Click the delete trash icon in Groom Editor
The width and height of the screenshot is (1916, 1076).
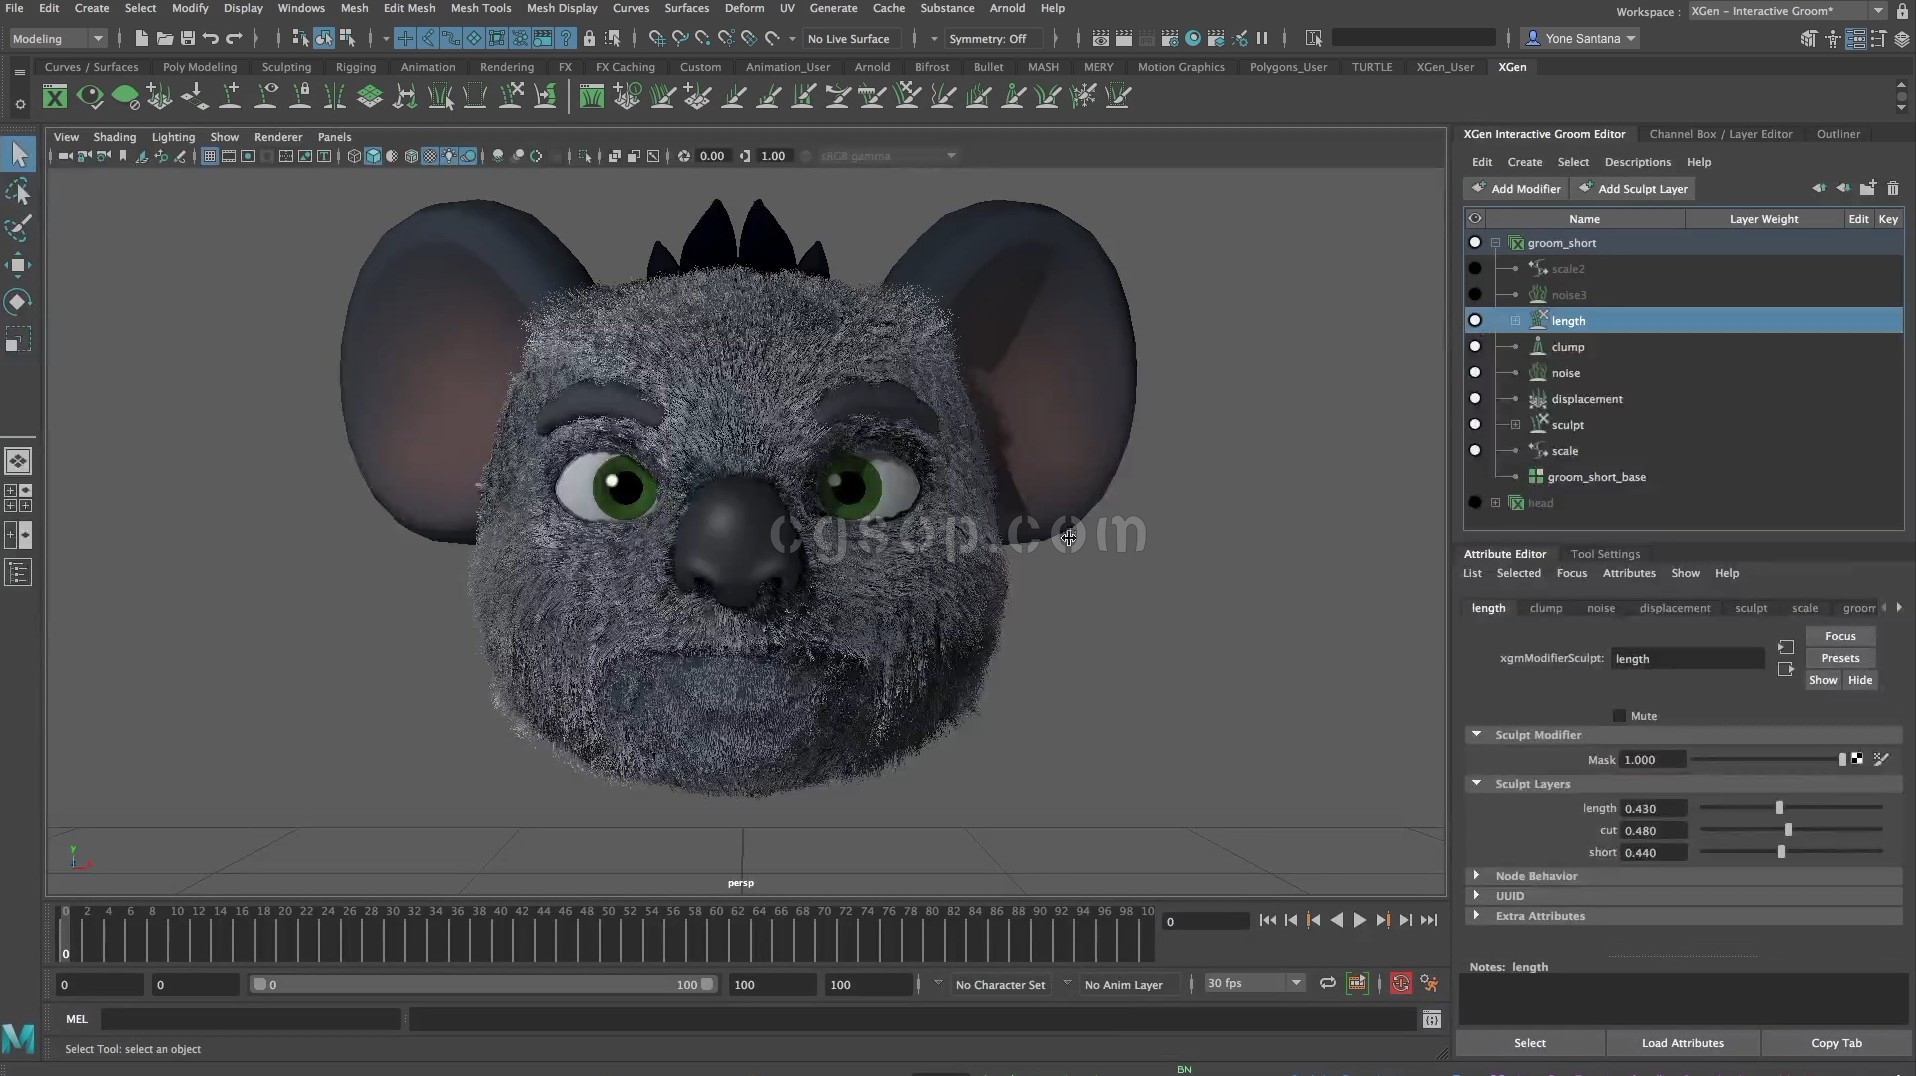coord(1892,188)
